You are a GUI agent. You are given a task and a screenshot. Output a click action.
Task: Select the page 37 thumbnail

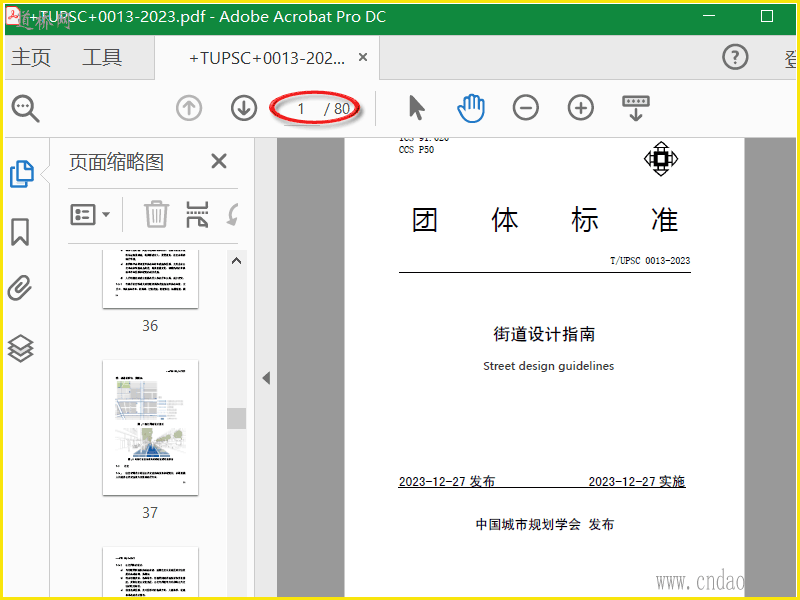[151, 428]
